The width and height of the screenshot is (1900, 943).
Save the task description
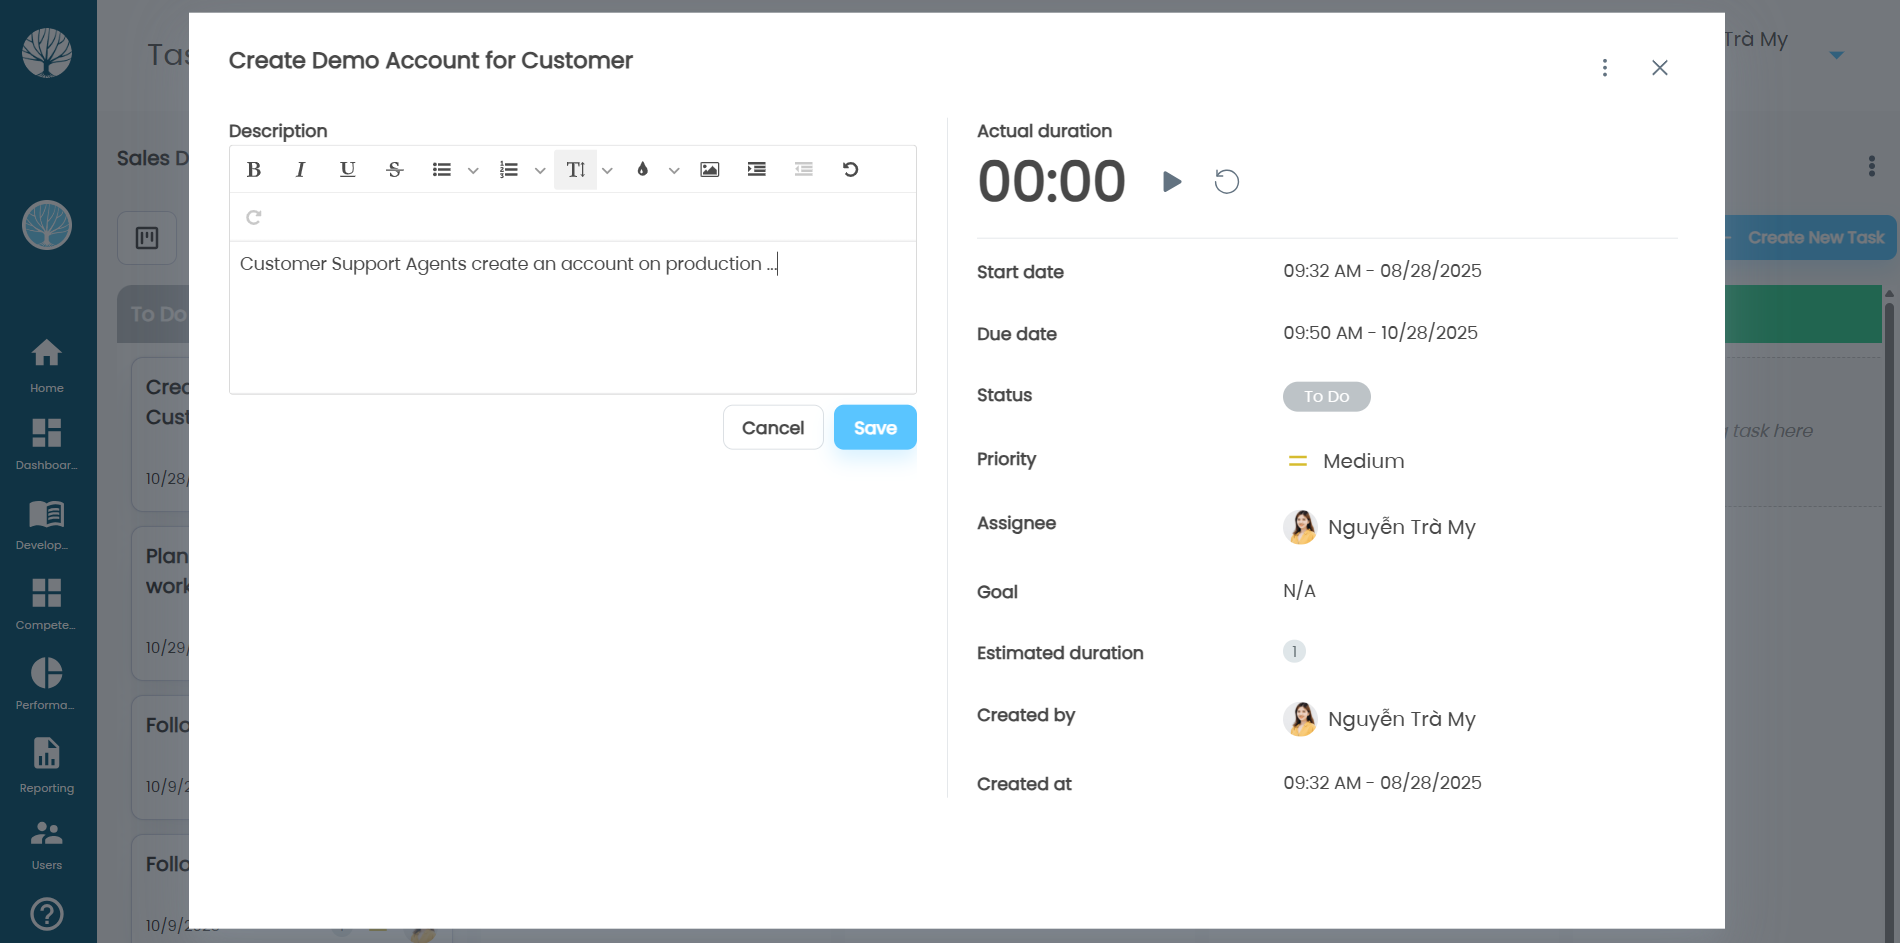tap(874, 428)
